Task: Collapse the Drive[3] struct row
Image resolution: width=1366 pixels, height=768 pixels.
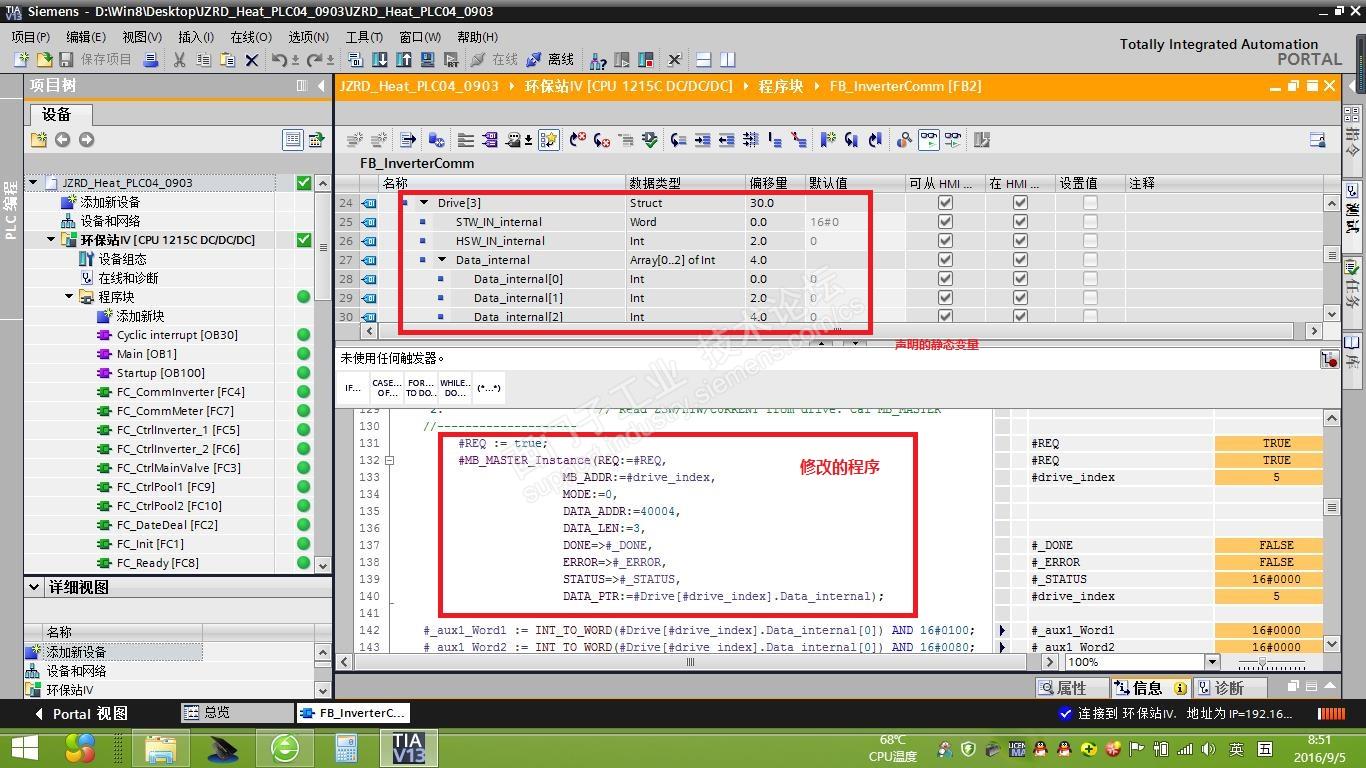Action: click(x=424, y=203)
